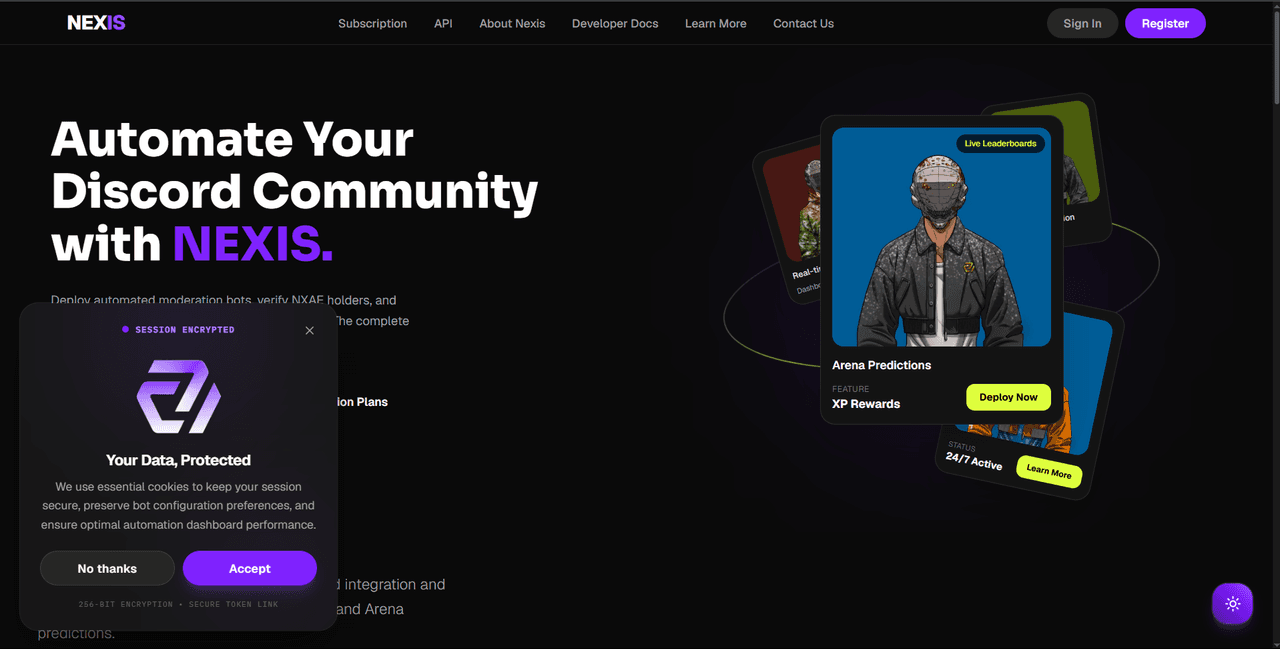Screen dimensions: 1280x649
Task: Click the Live Leaderboards badge
Action: 1000,144
